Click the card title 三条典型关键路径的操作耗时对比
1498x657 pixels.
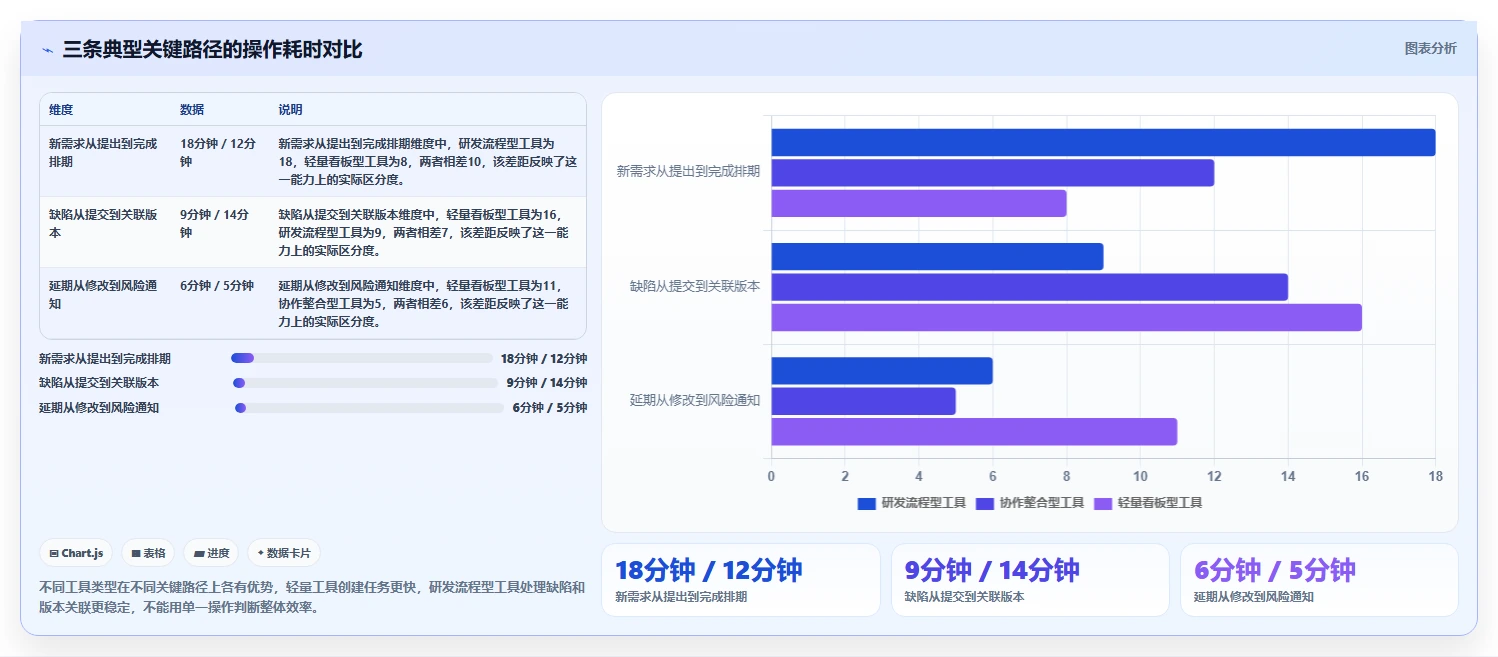212,49
